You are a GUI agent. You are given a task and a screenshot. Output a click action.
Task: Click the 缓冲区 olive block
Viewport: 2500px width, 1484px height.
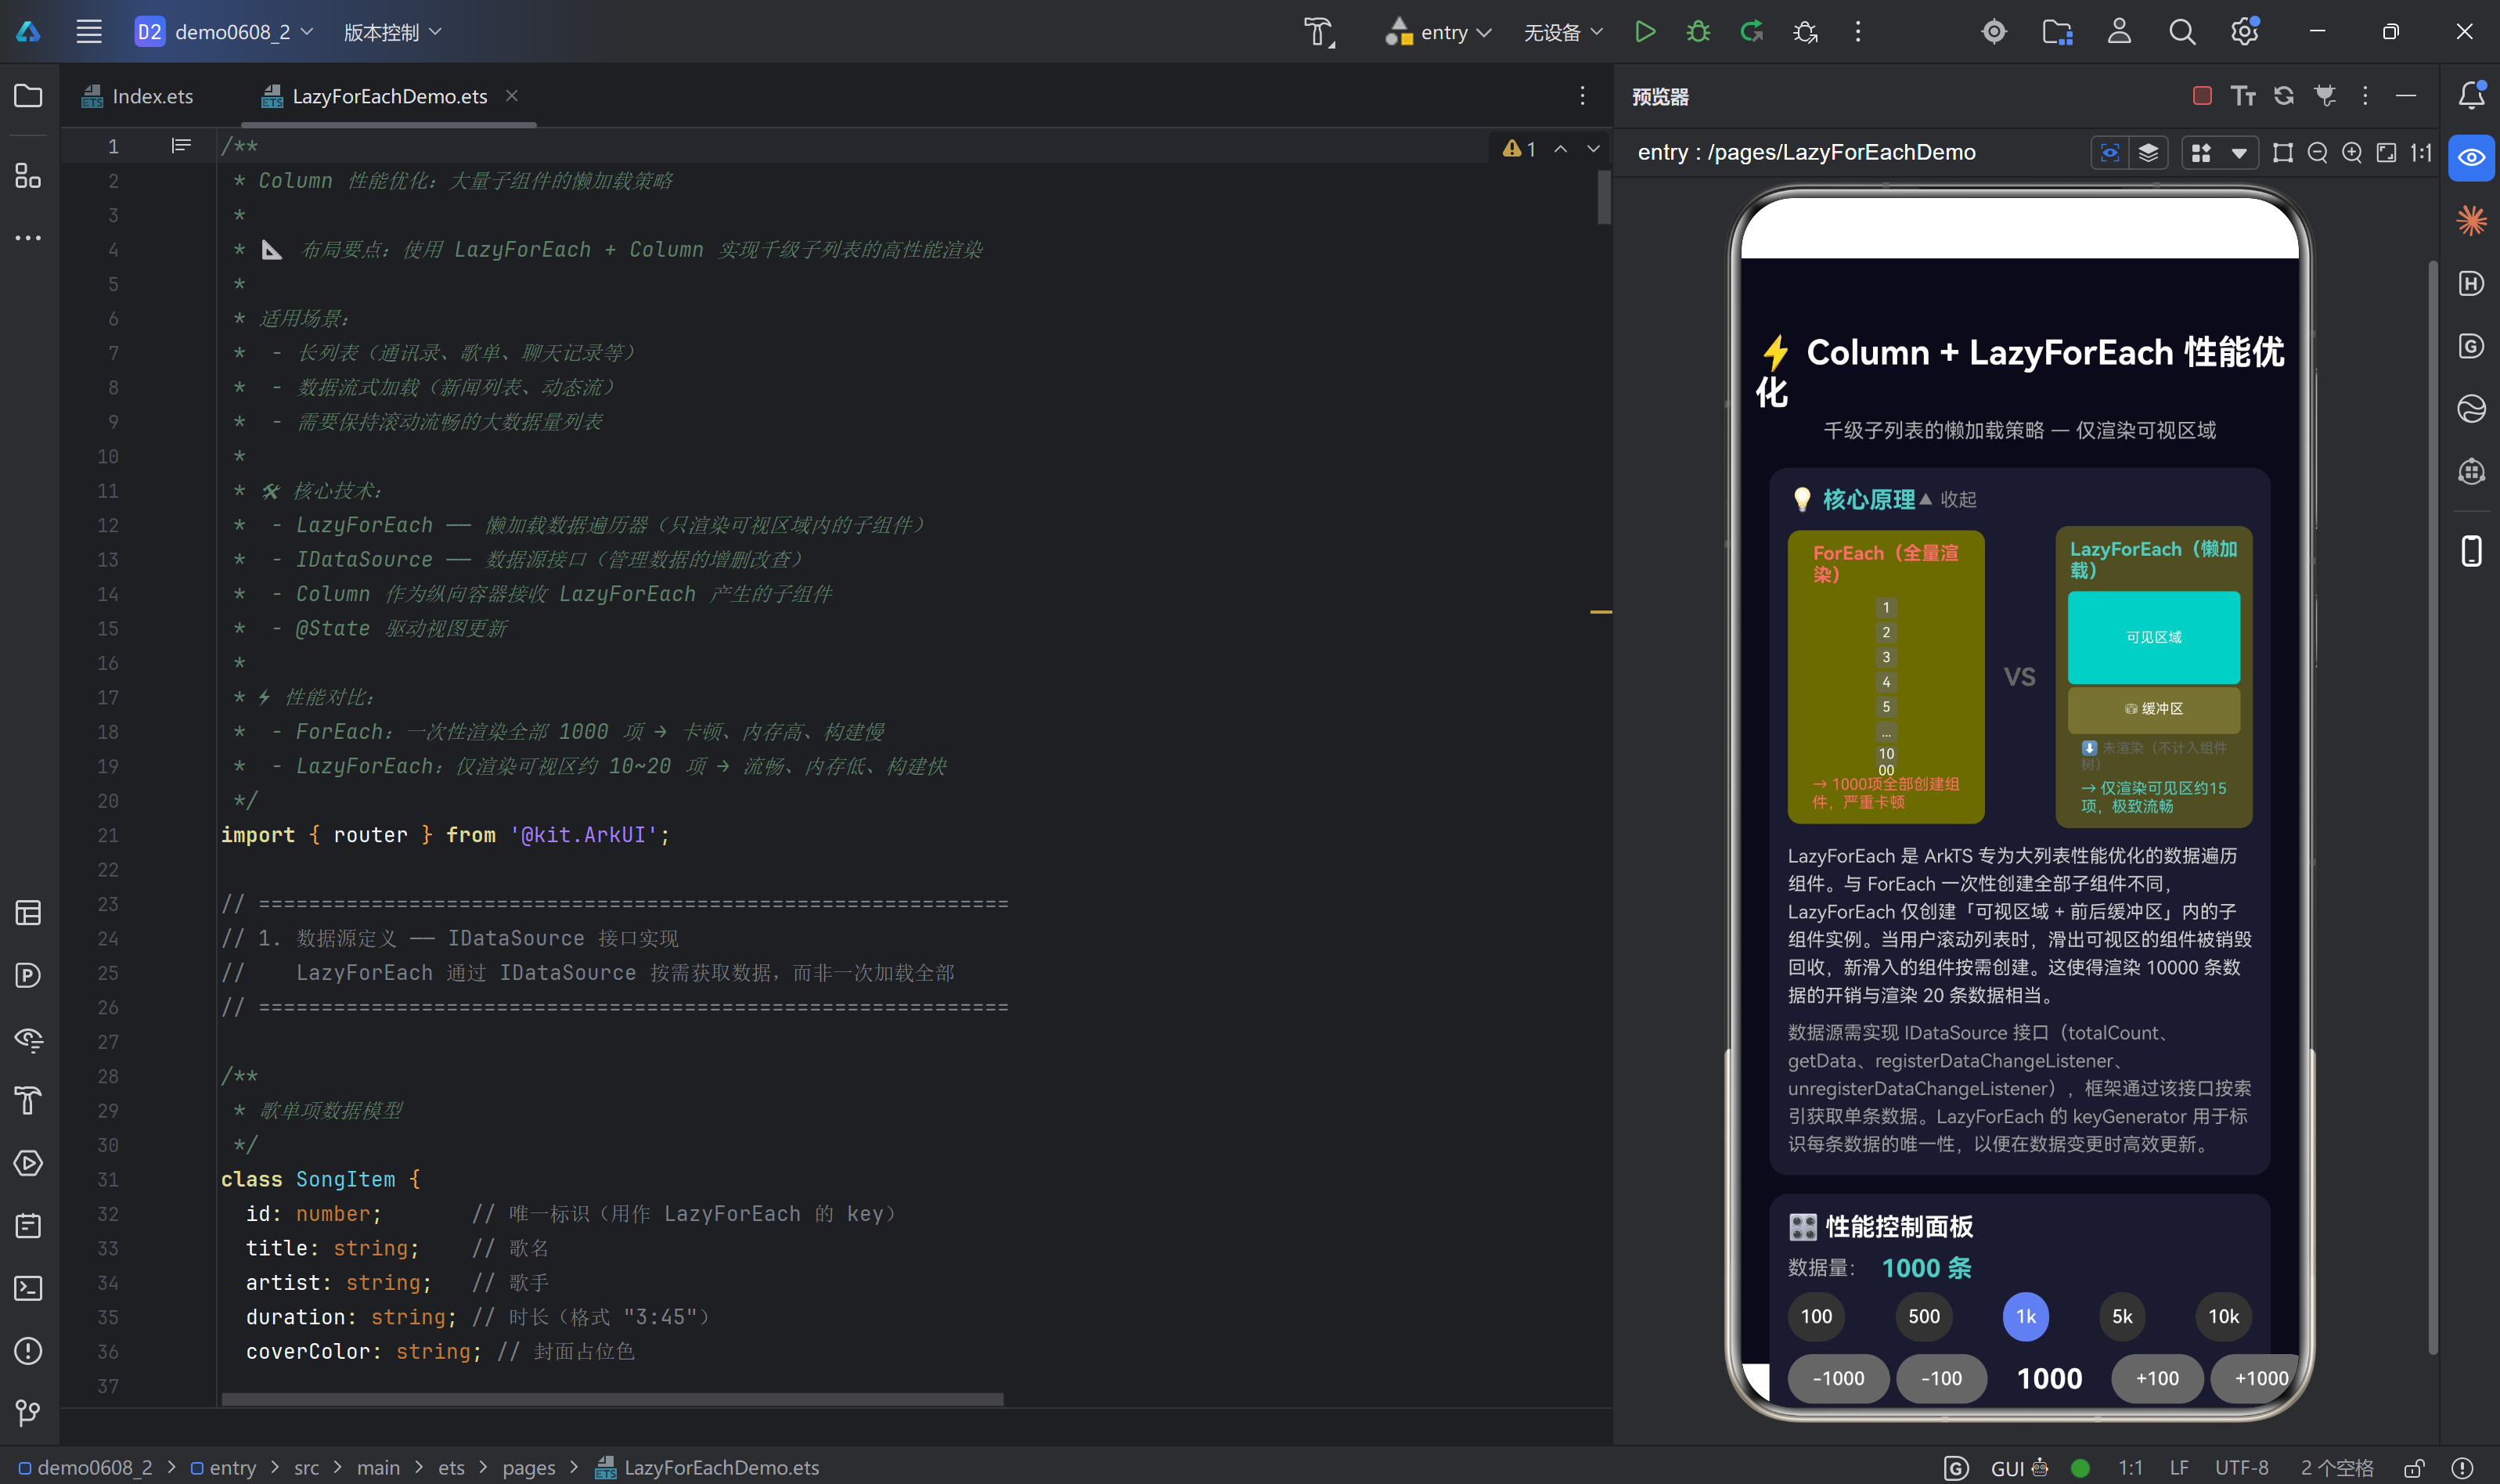point(2153,709)
